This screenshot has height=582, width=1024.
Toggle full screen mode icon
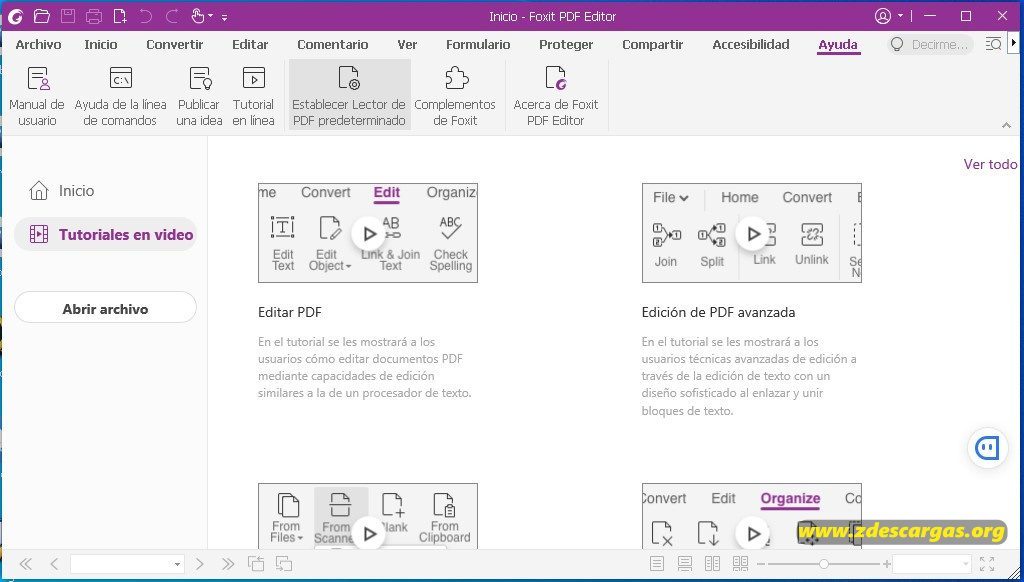[987, 564]
